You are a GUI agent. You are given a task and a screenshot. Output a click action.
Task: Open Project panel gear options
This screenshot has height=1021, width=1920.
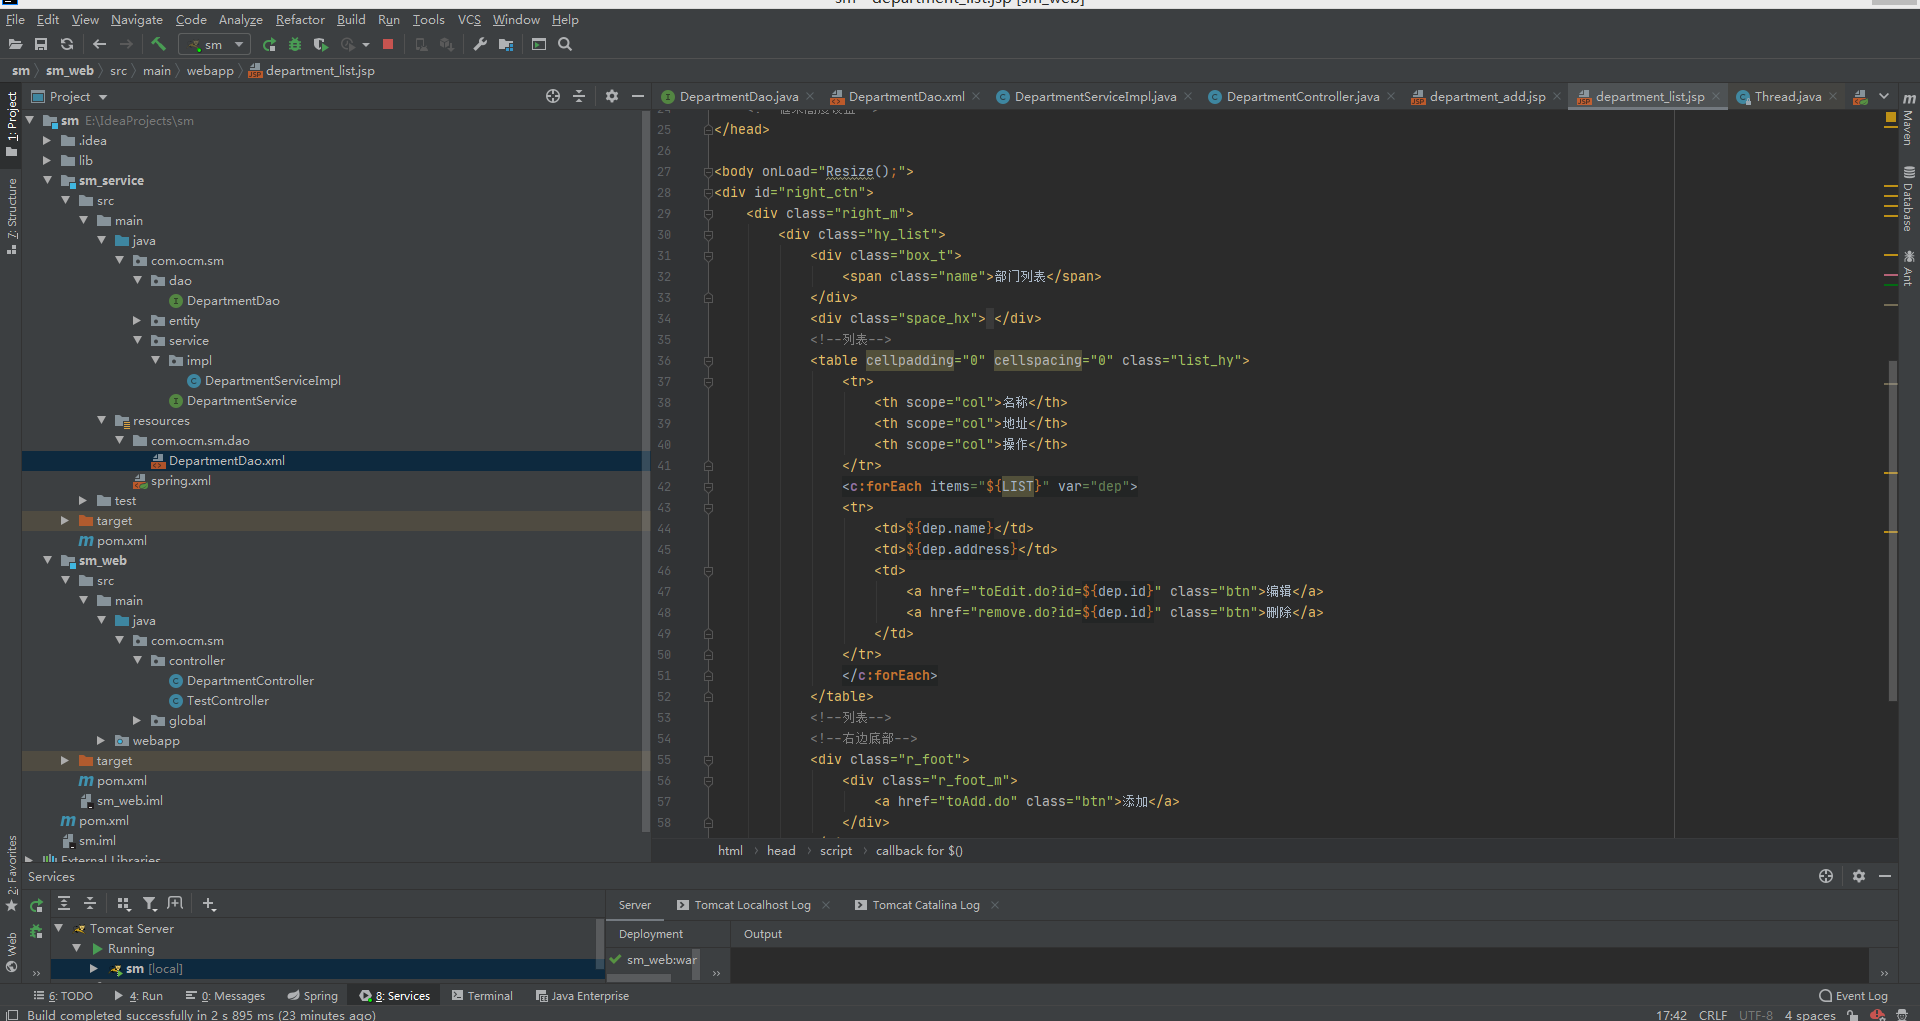point(612,96)
